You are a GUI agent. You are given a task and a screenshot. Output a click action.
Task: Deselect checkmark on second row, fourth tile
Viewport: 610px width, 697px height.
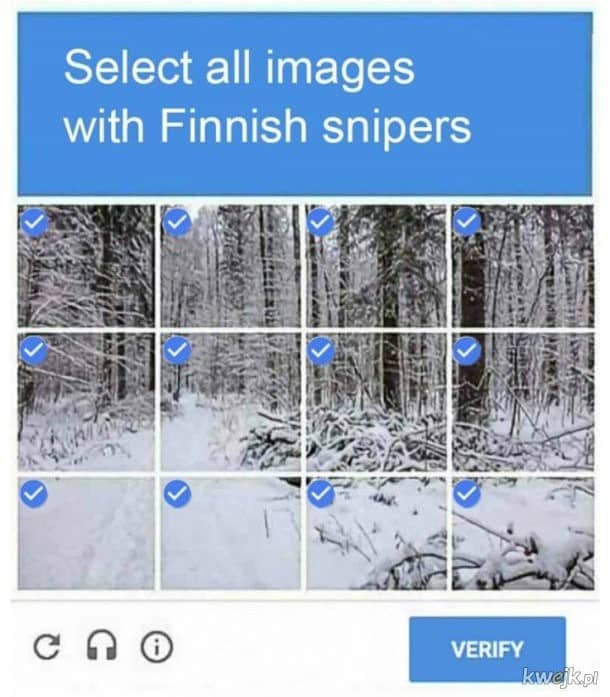[x=467, y=351]
